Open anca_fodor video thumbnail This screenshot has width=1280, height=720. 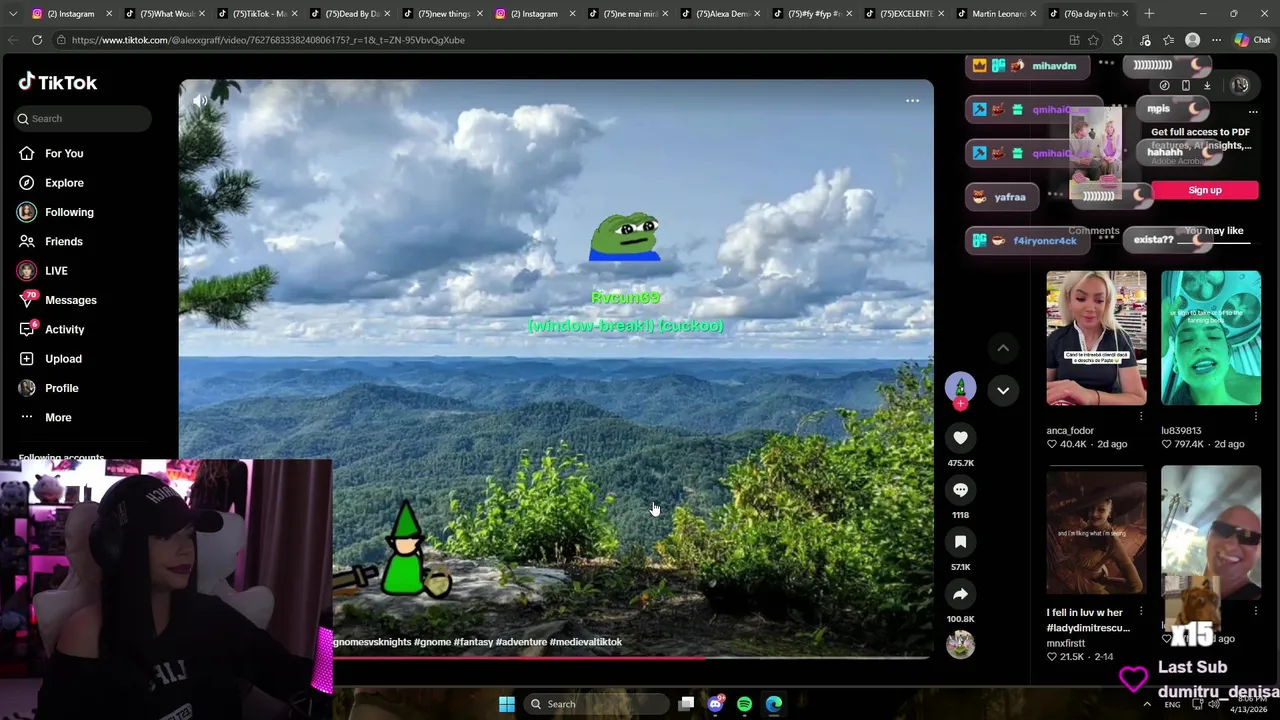point(1096,338)
